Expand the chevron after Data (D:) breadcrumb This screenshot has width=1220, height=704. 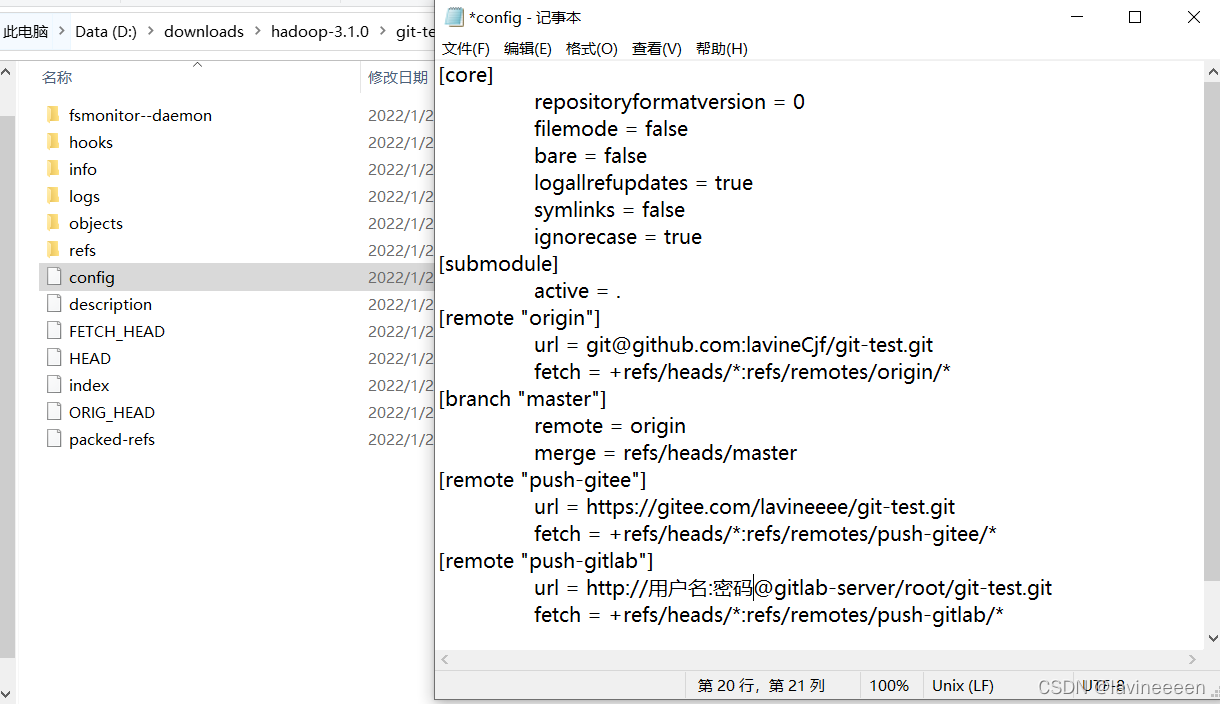tap(150, 31)
